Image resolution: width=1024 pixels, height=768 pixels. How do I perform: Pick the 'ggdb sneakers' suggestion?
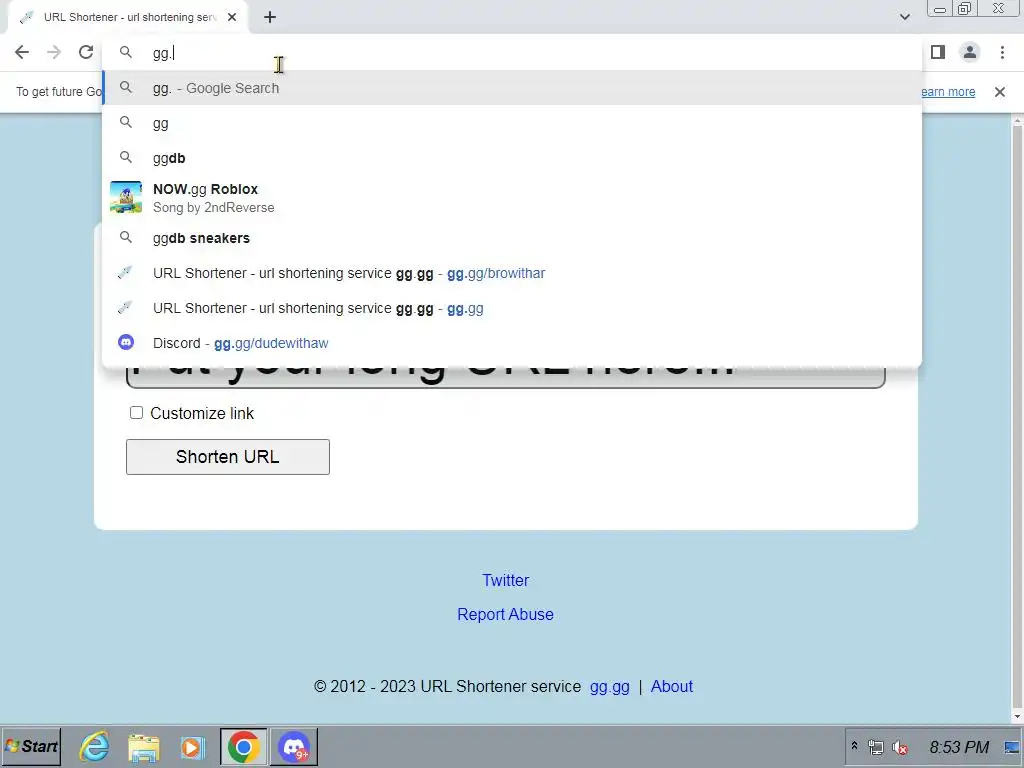[x=512, y=238]
